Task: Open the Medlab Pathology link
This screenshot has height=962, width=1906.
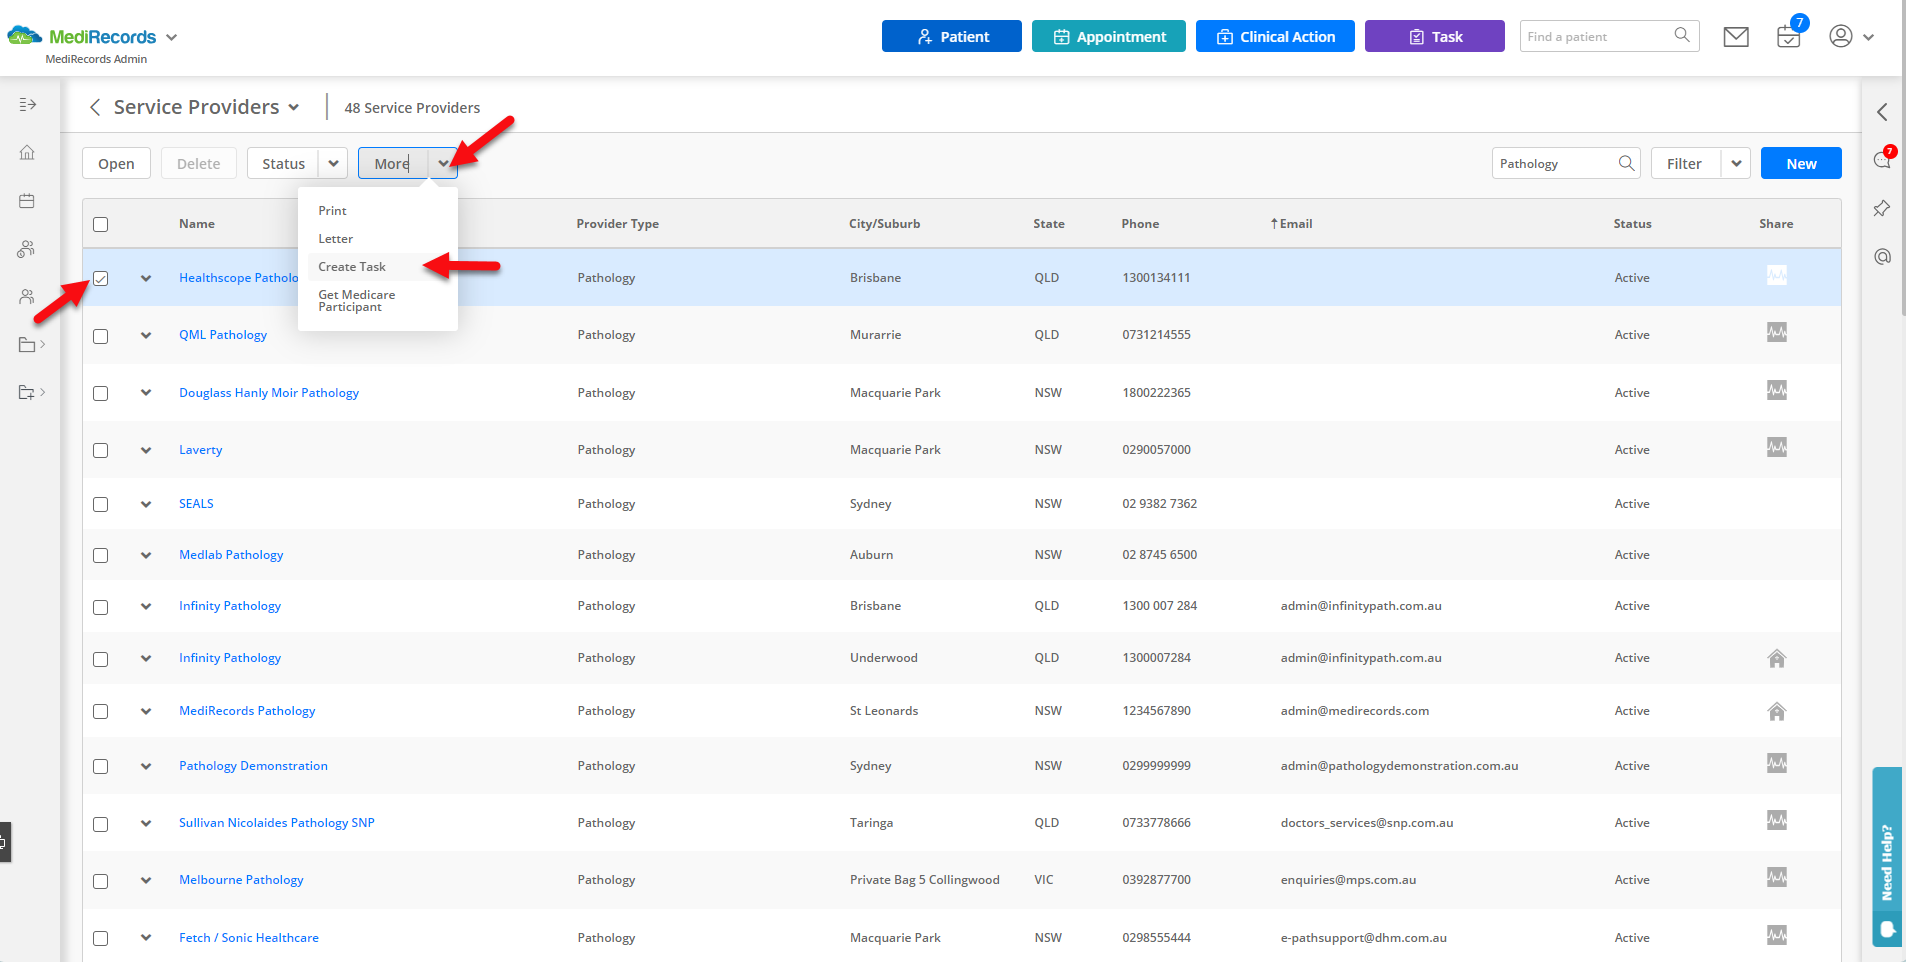Action: 231,555
